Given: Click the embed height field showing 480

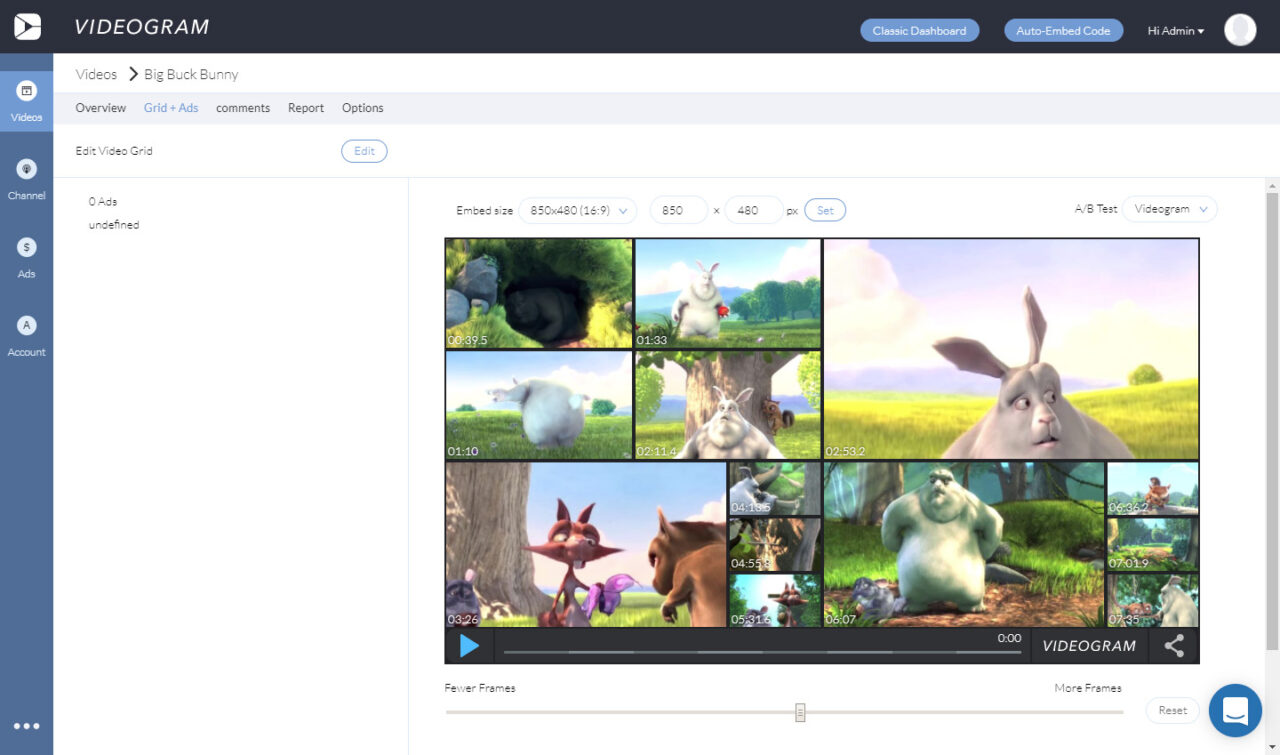Looking at the screenshot, I should [753, 210].
